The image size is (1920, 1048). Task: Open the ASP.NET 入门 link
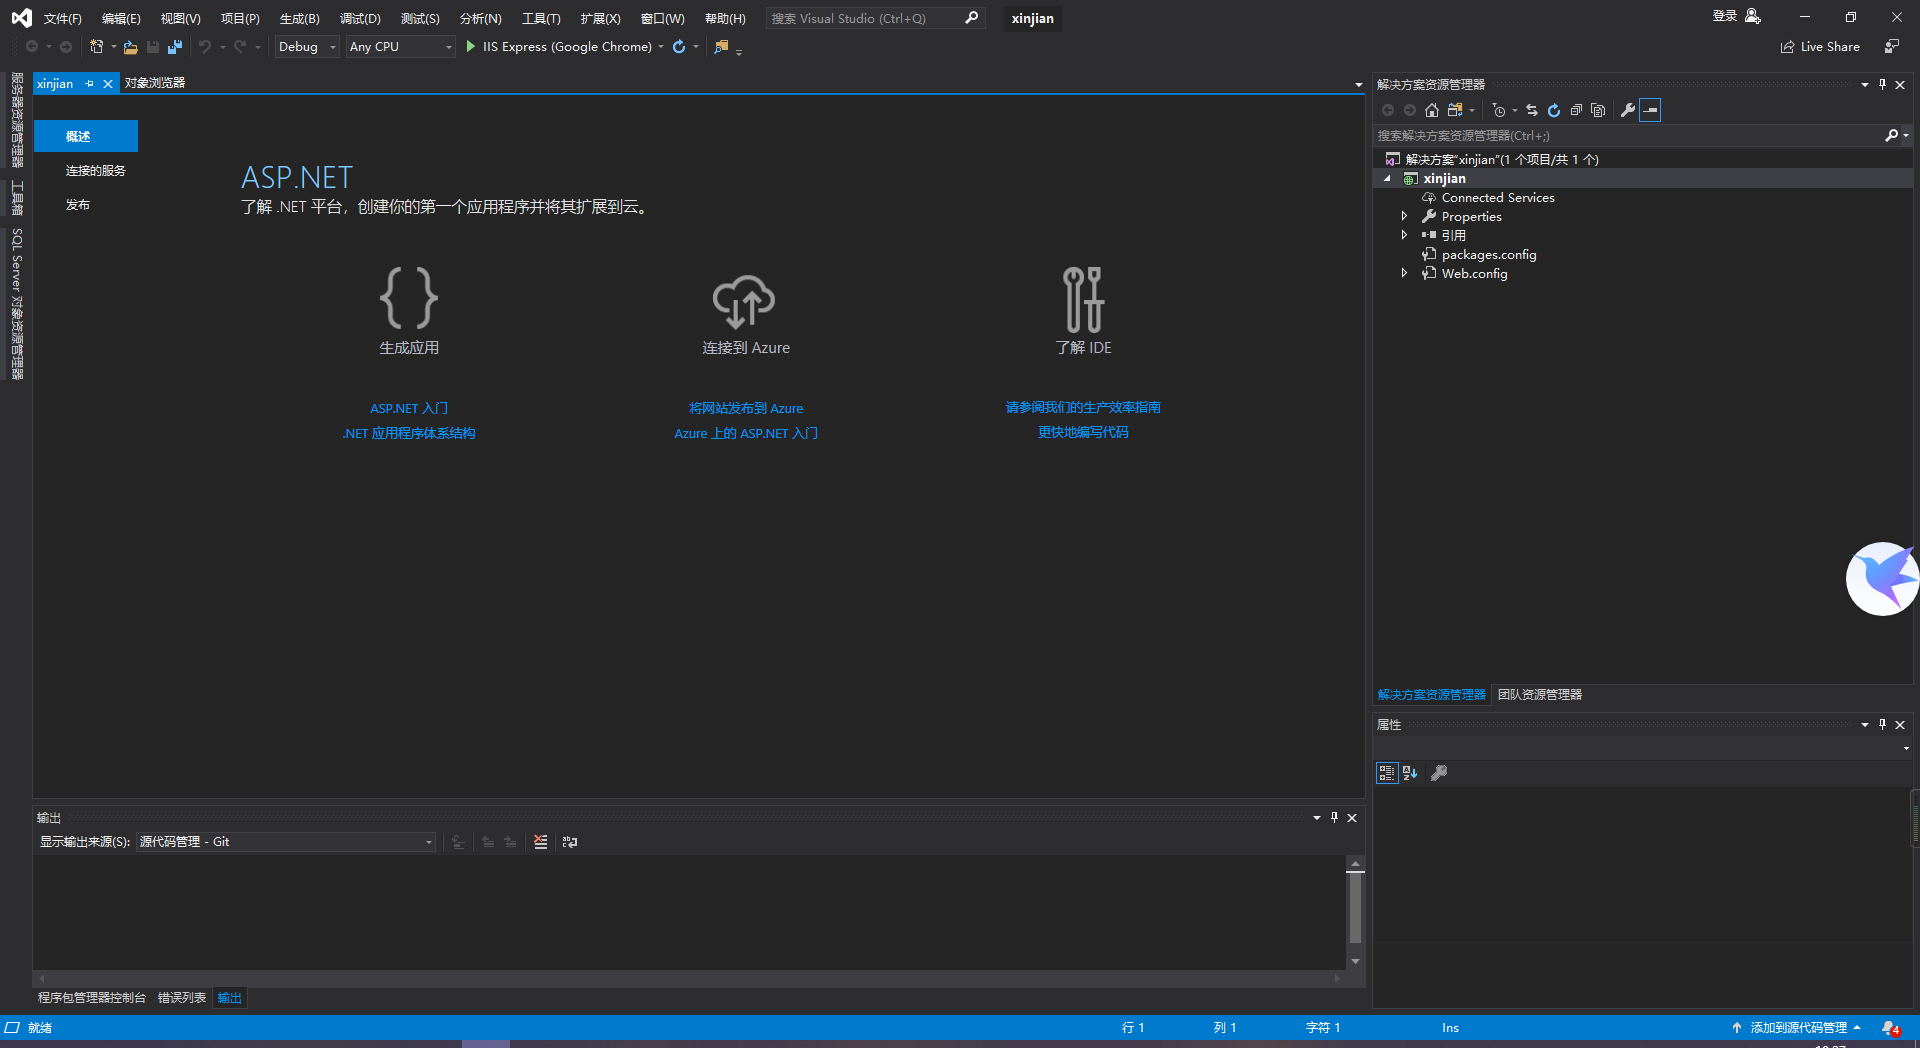point(409,408)
